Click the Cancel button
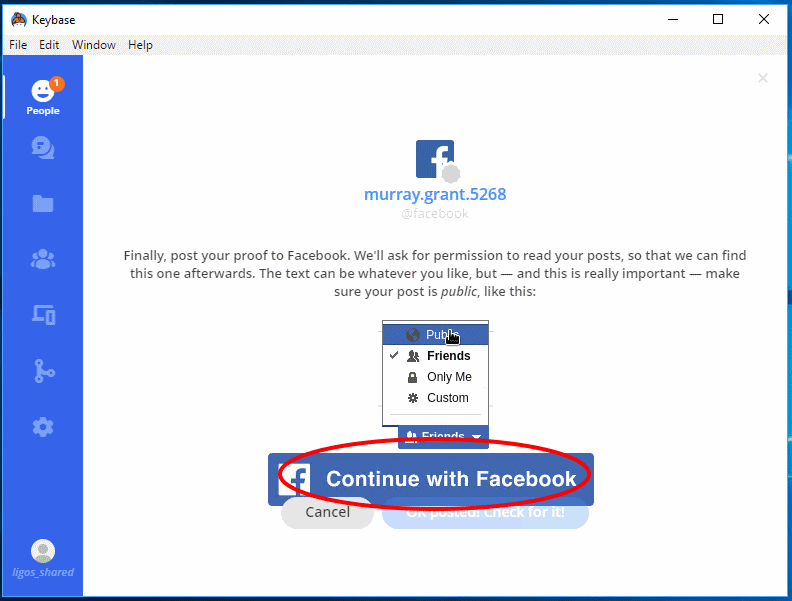 [327, 513]
